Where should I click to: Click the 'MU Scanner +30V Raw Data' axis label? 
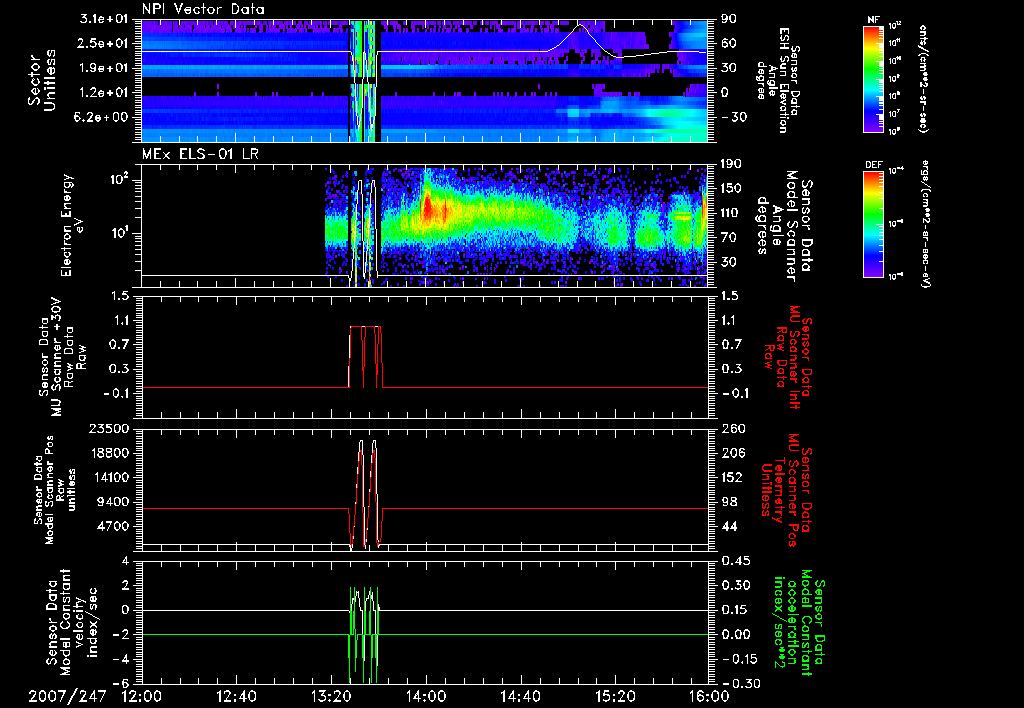click(x=63, y=357)
